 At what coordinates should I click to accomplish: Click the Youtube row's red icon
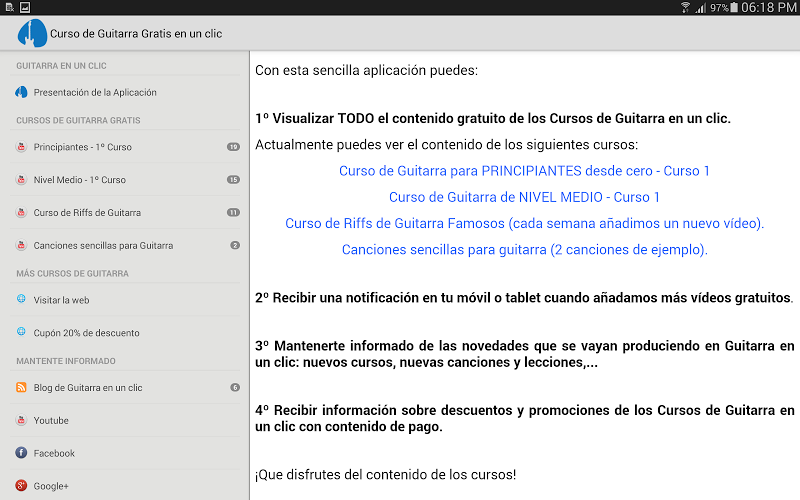point(21,420)
